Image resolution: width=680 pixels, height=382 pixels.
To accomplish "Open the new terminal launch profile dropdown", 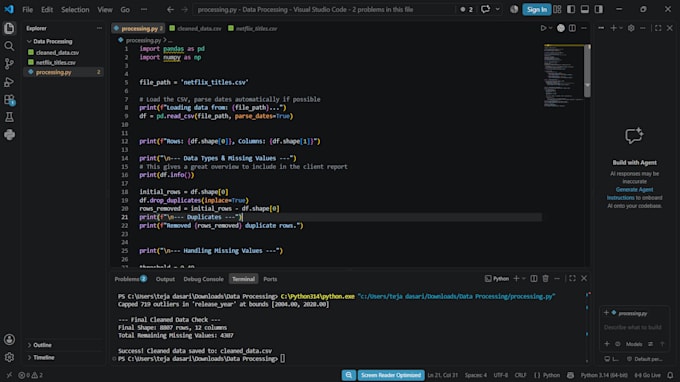I will pos(524,278).
